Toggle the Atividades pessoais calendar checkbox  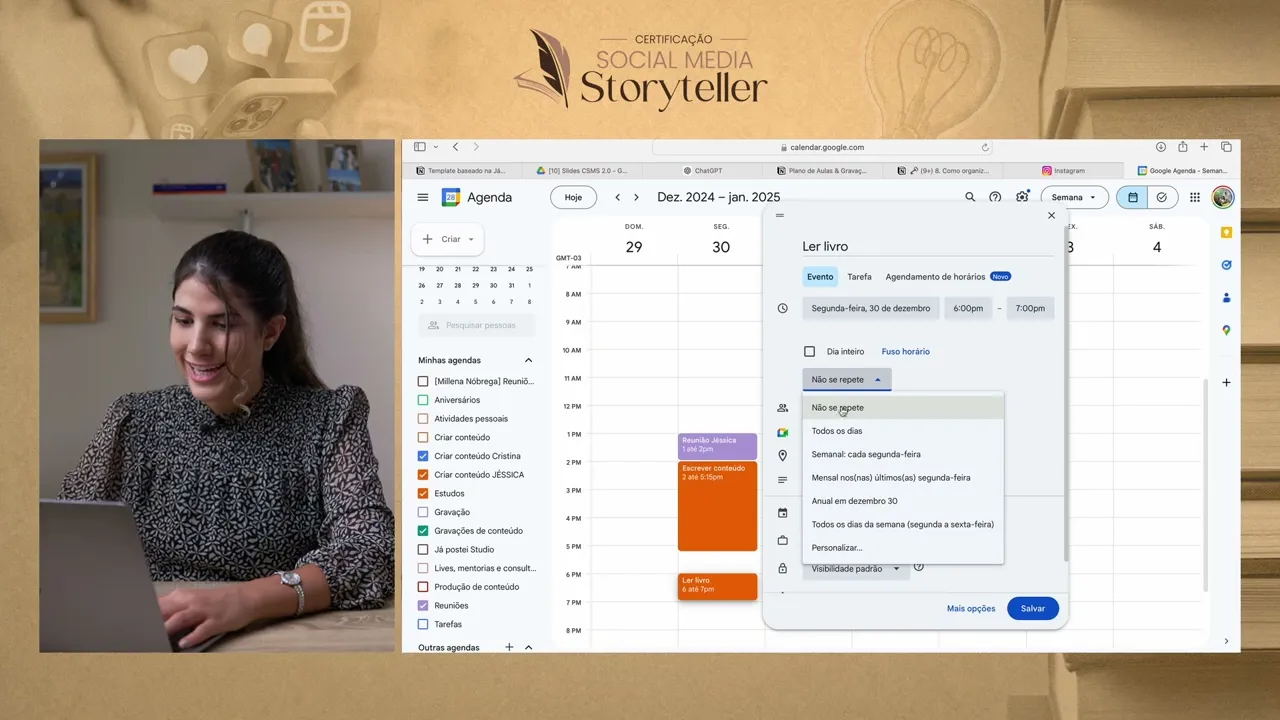click(x=423, y=419)
